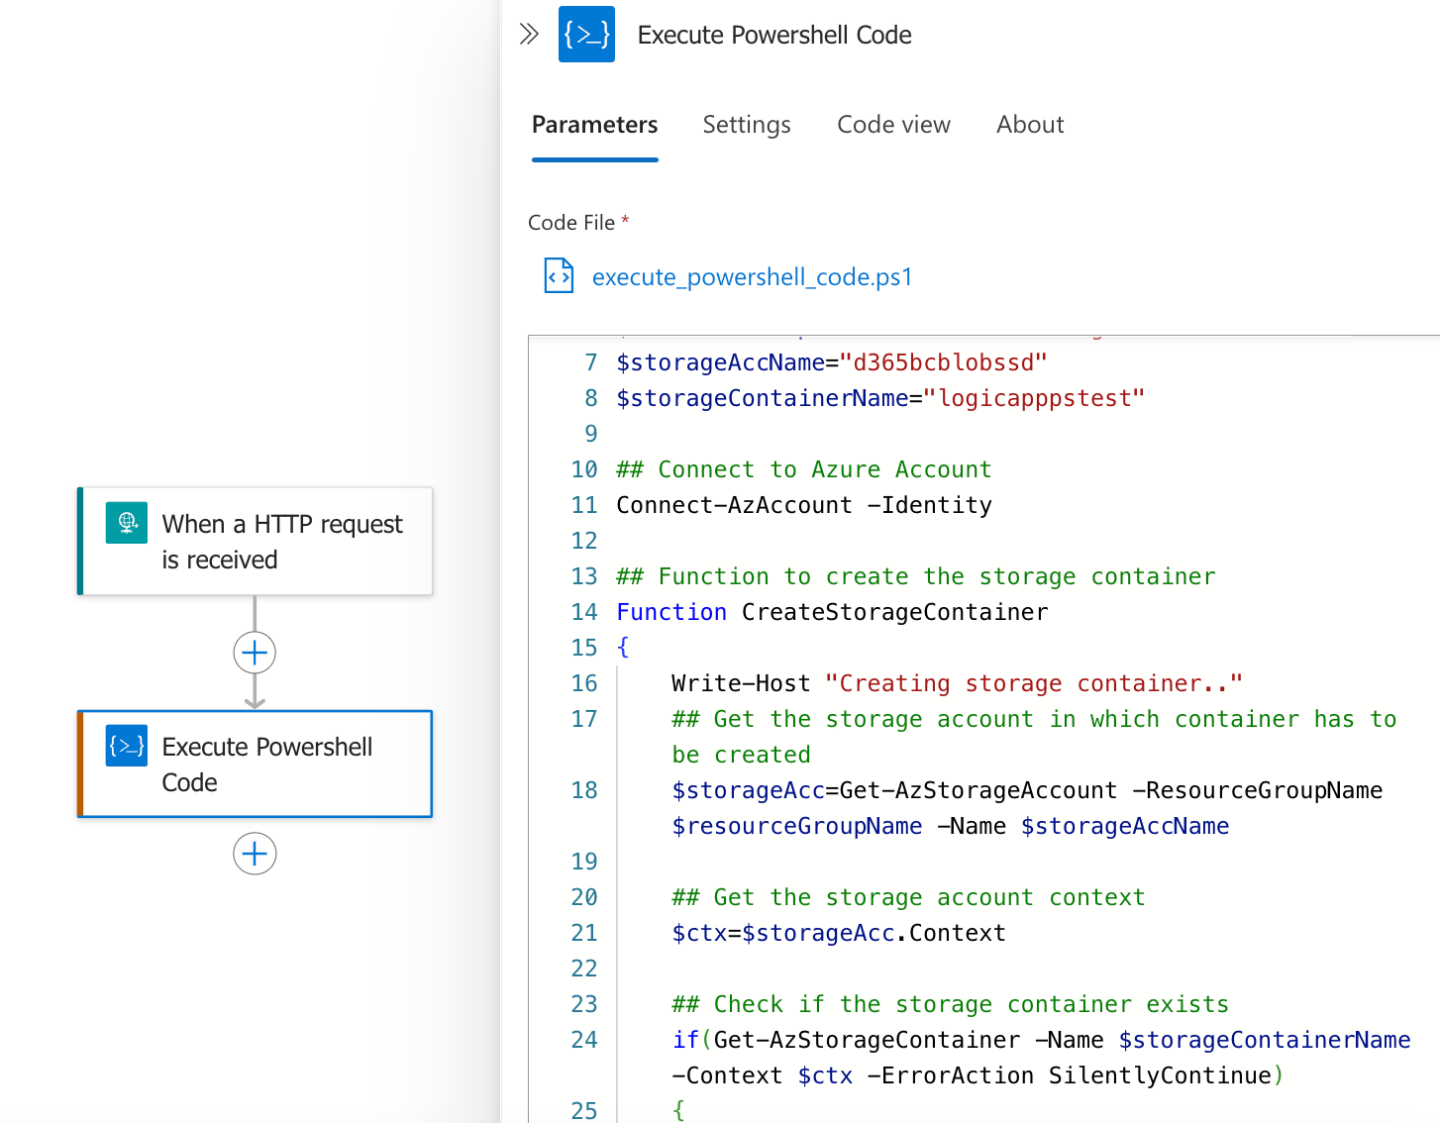This screenshot has width=1440, height=1123.
Task: Click the 'Execute Powershell Code' panel title
Action: [x=775, y=35]
